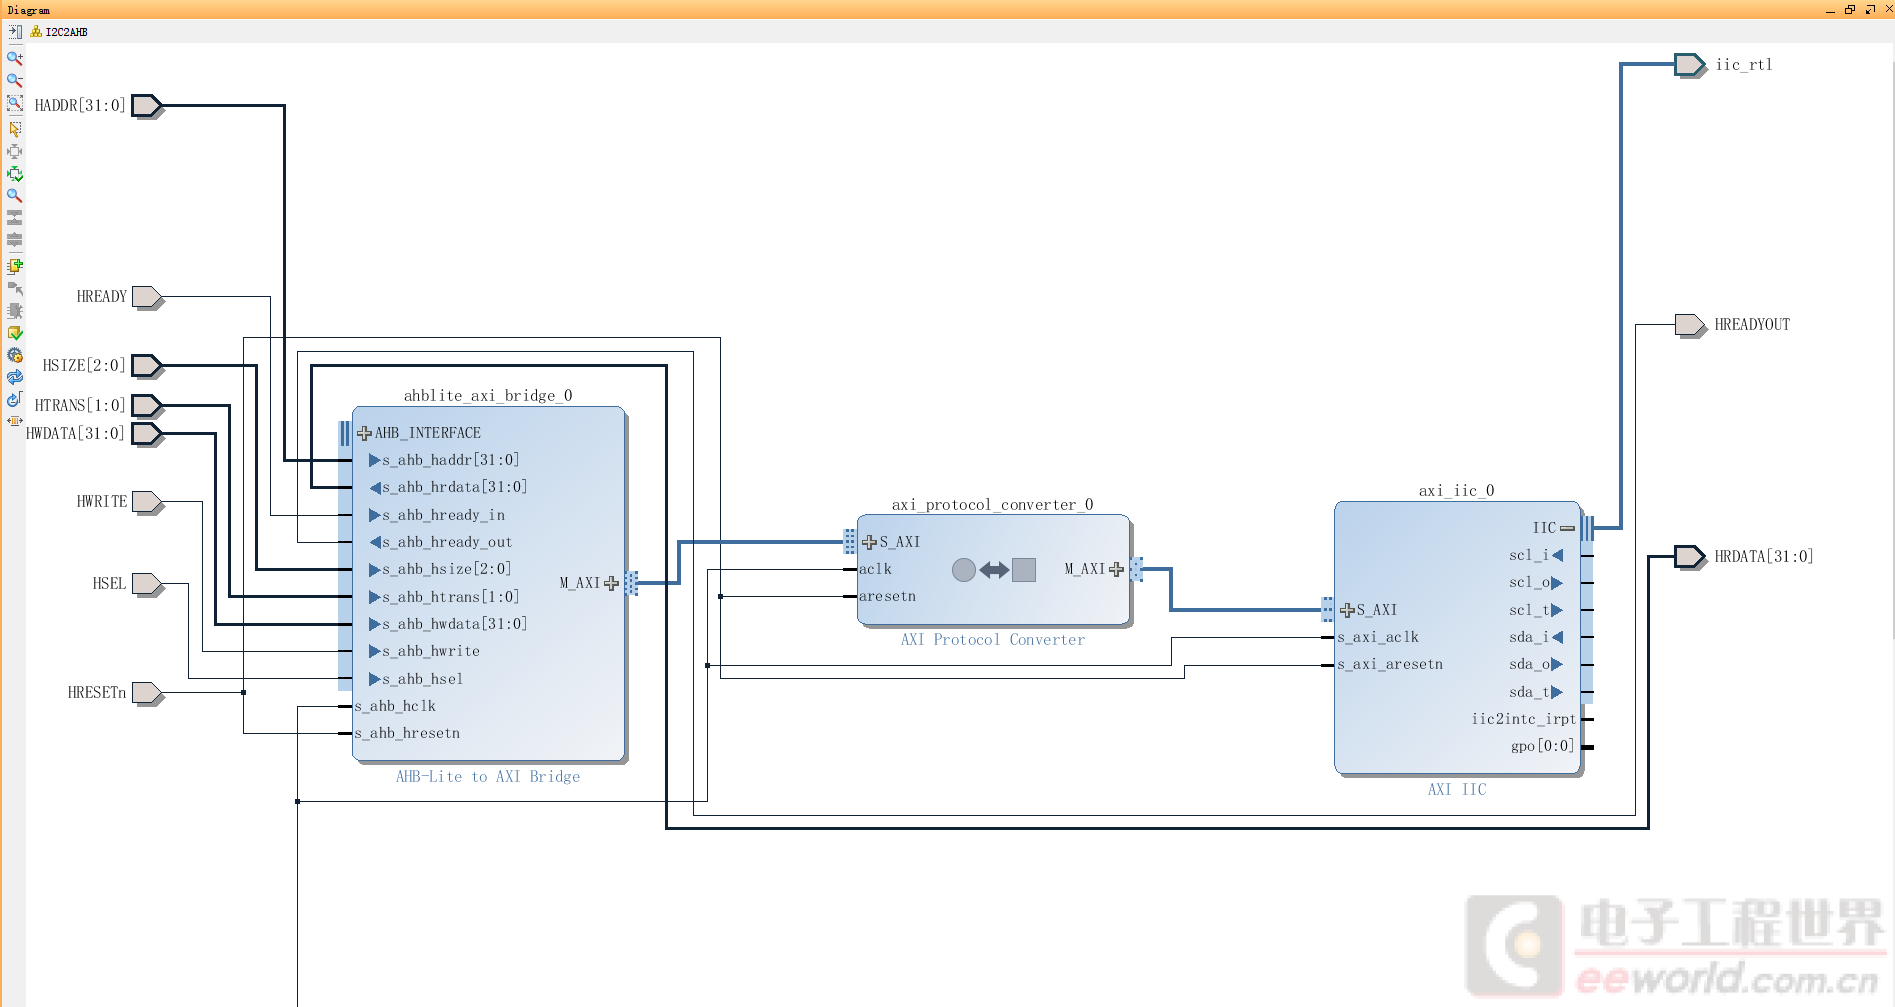Select the s_ahb_hsel pin

tap(416, 679)
